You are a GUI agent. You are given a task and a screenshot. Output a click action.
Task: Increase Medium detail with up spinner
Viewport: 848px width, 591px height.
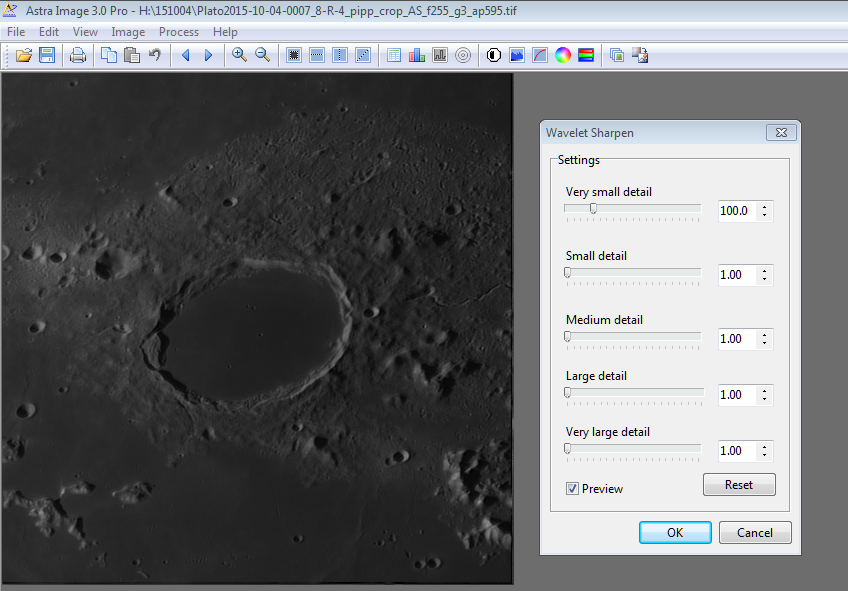coord(765,334)
